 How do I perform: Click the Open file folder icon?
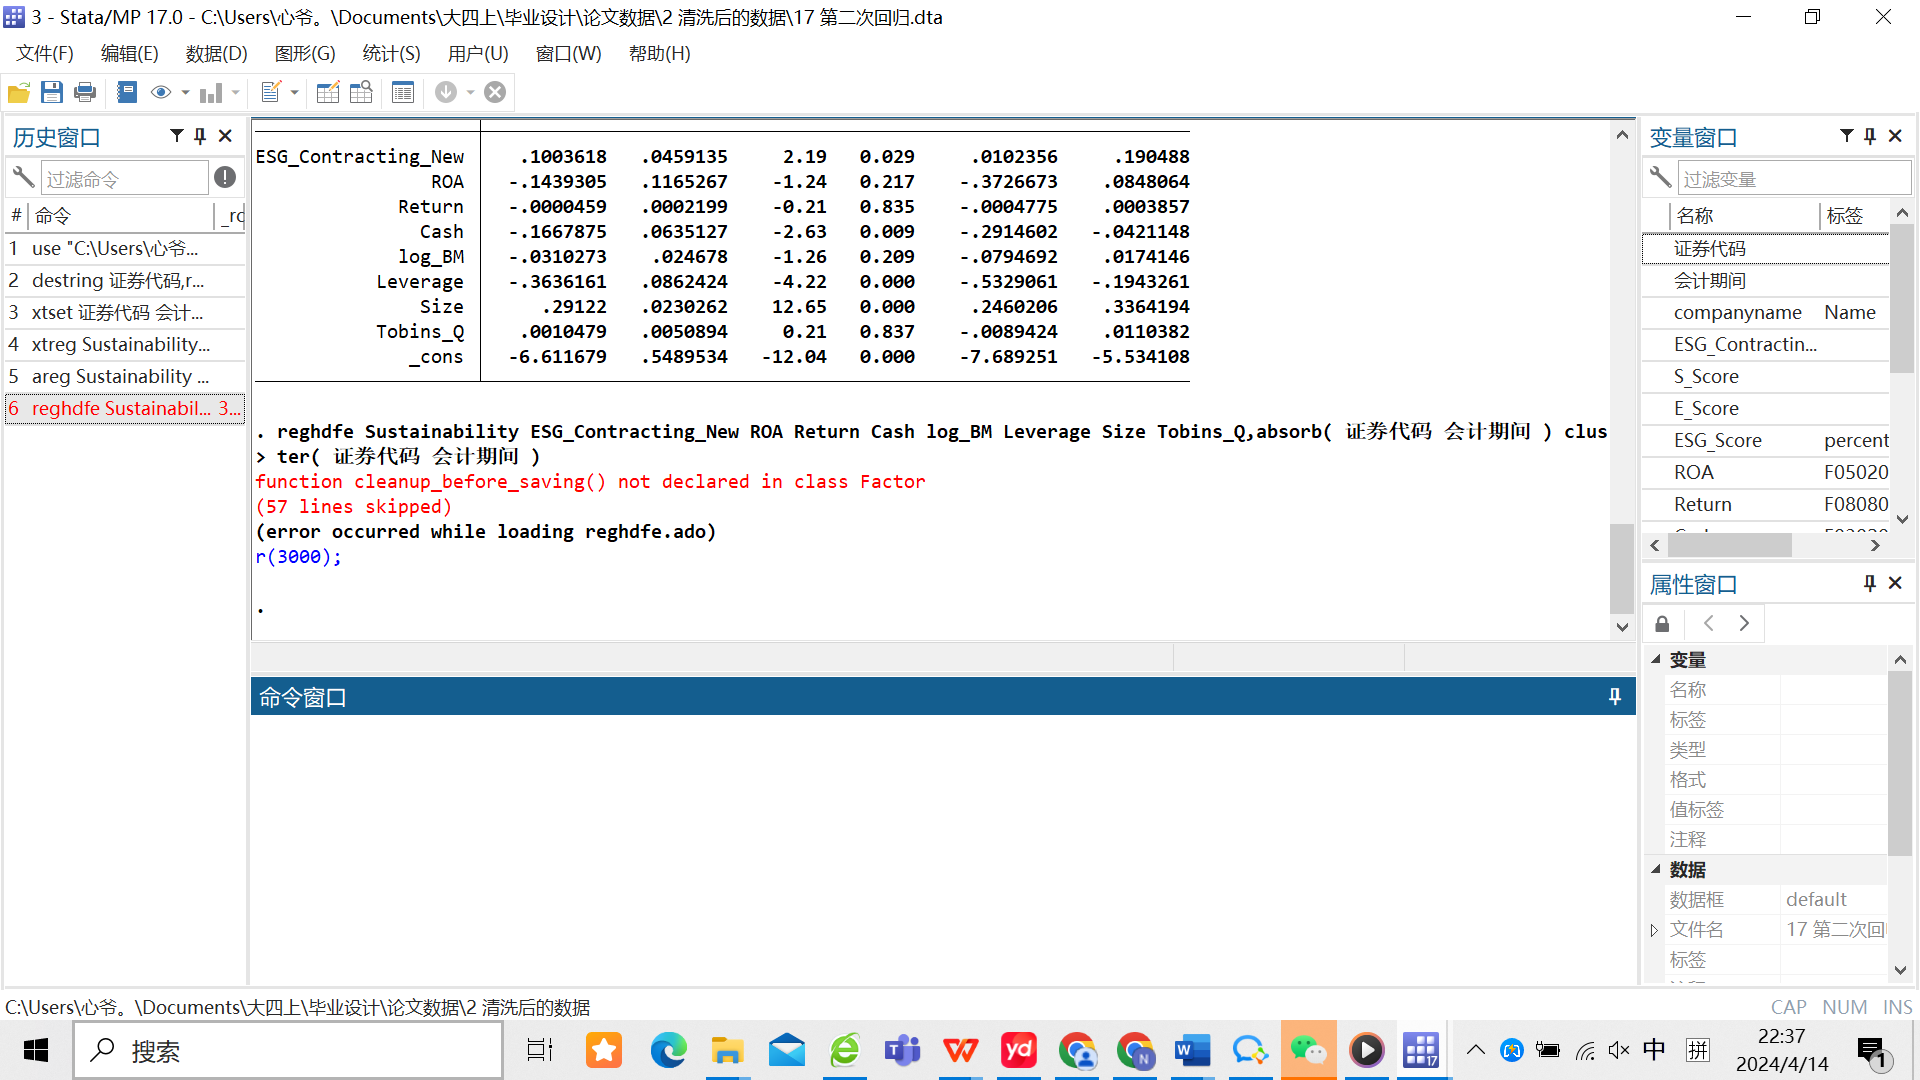tap(18, 93)
